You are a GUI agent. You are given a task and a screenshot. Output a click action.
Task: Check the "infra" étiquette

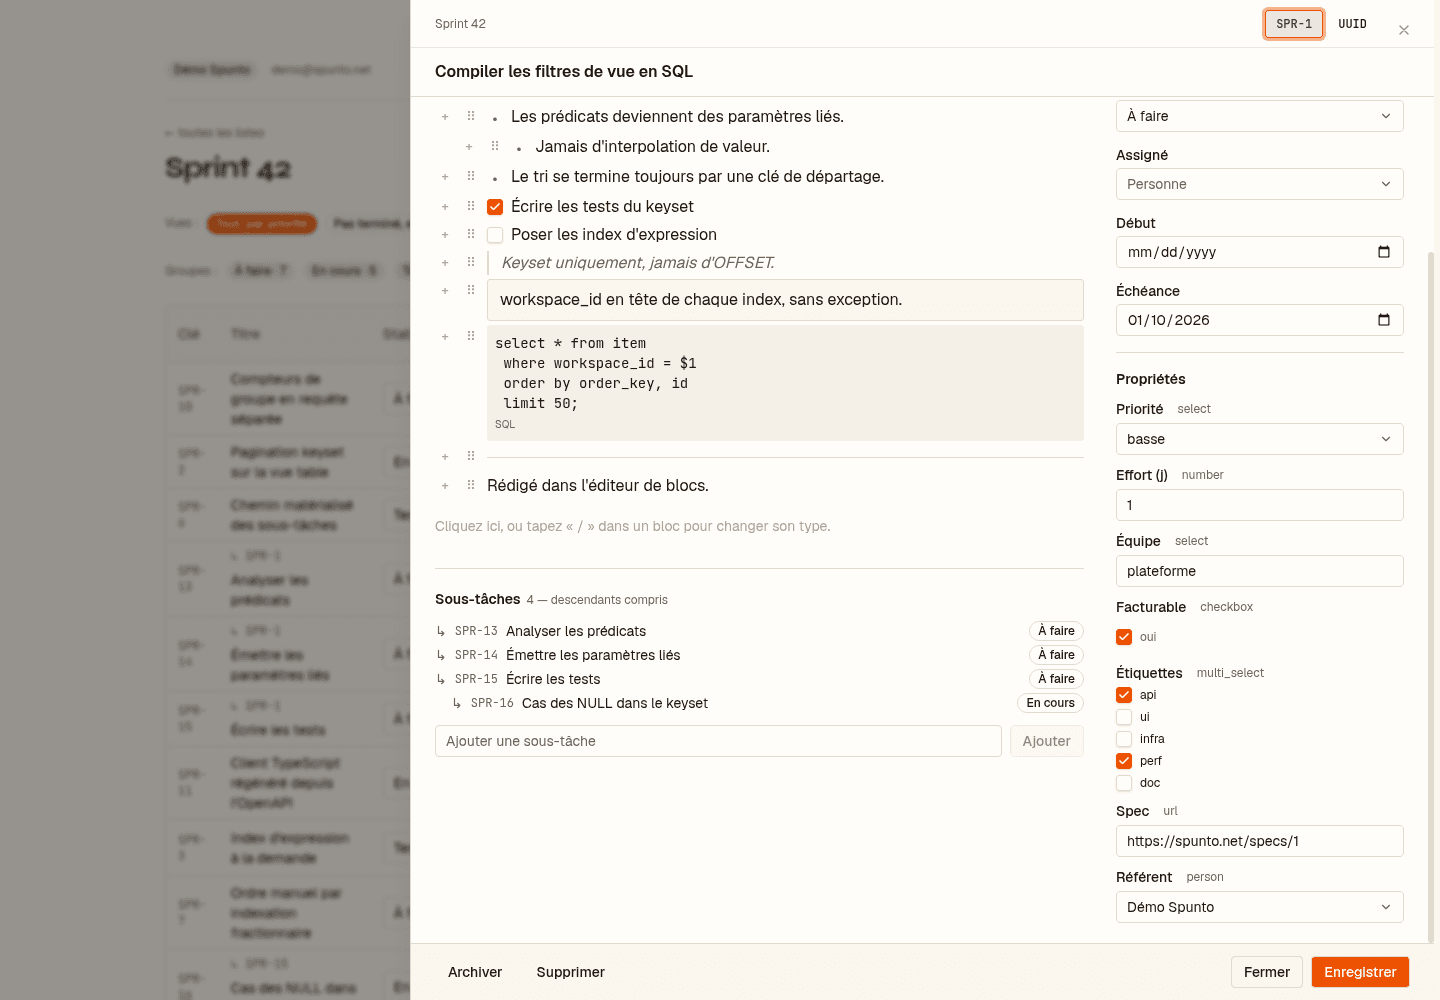pyautogui.click(x=1124, y=739)
